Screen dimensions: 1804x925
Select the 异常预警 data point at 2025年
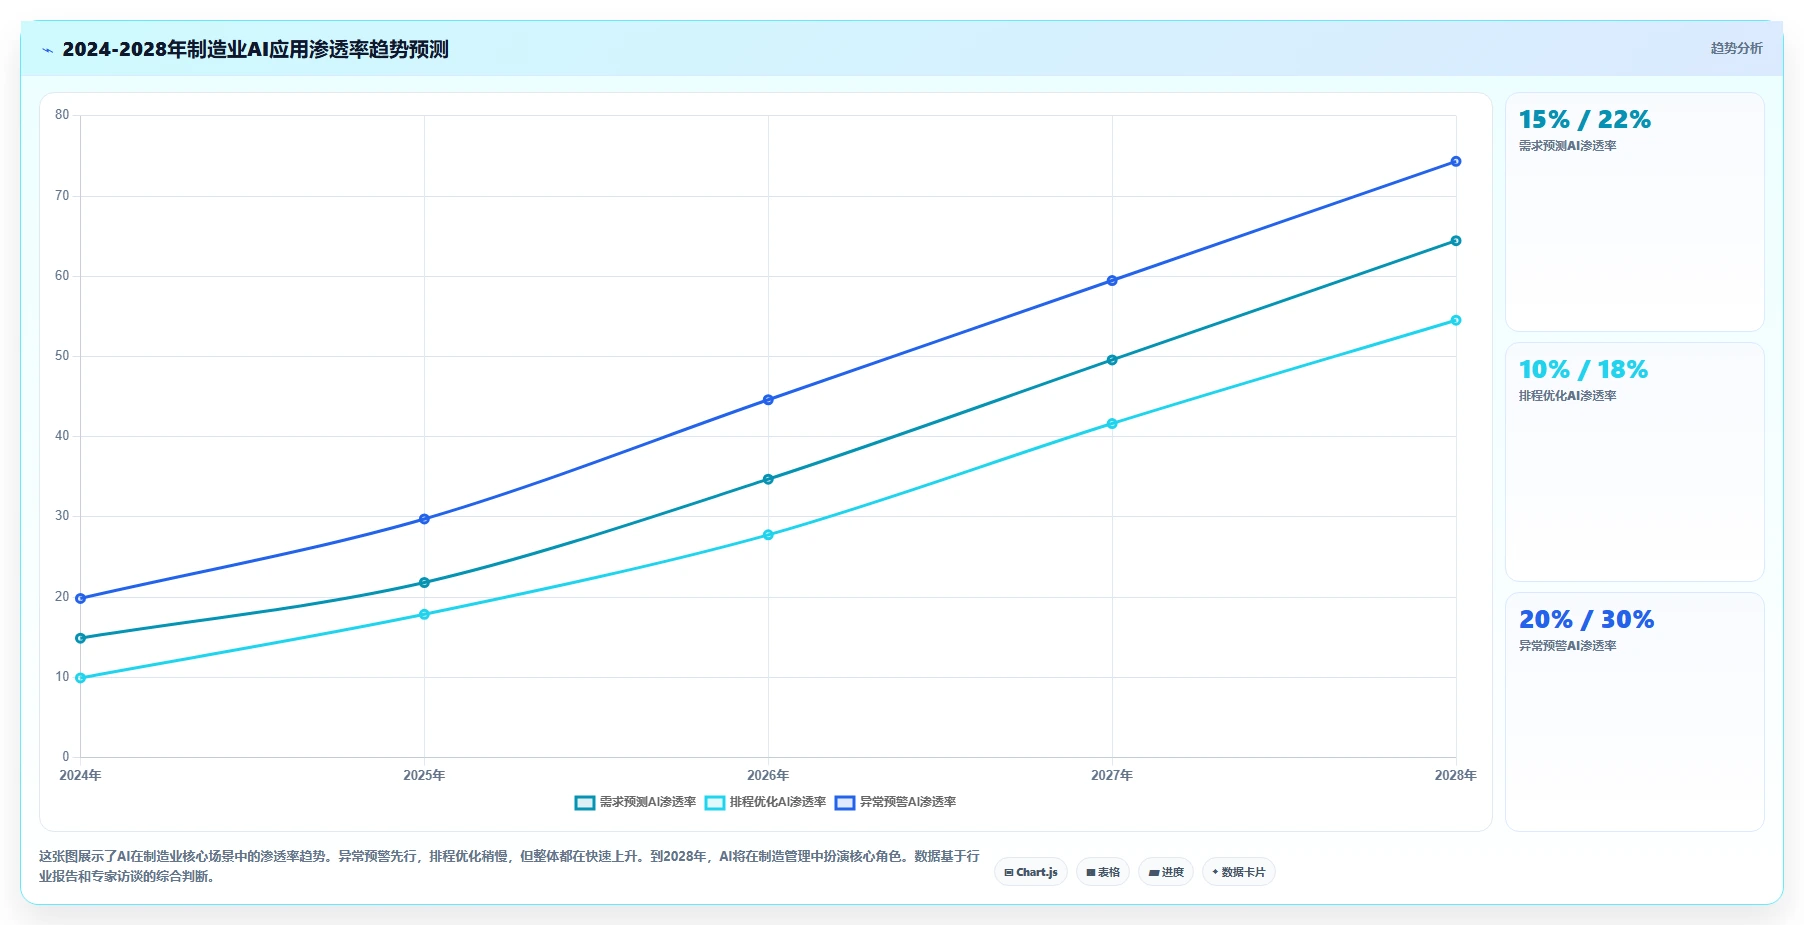(x=424, y=519)
